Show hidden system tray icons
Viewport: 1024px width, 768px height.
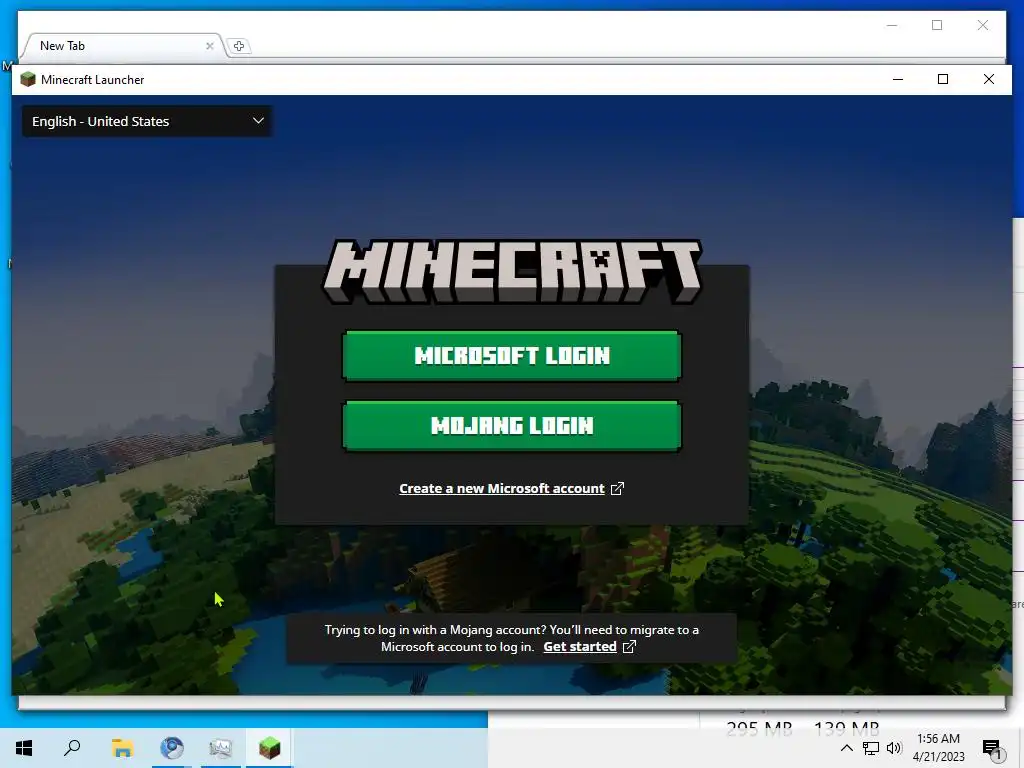tap(846, 748)
